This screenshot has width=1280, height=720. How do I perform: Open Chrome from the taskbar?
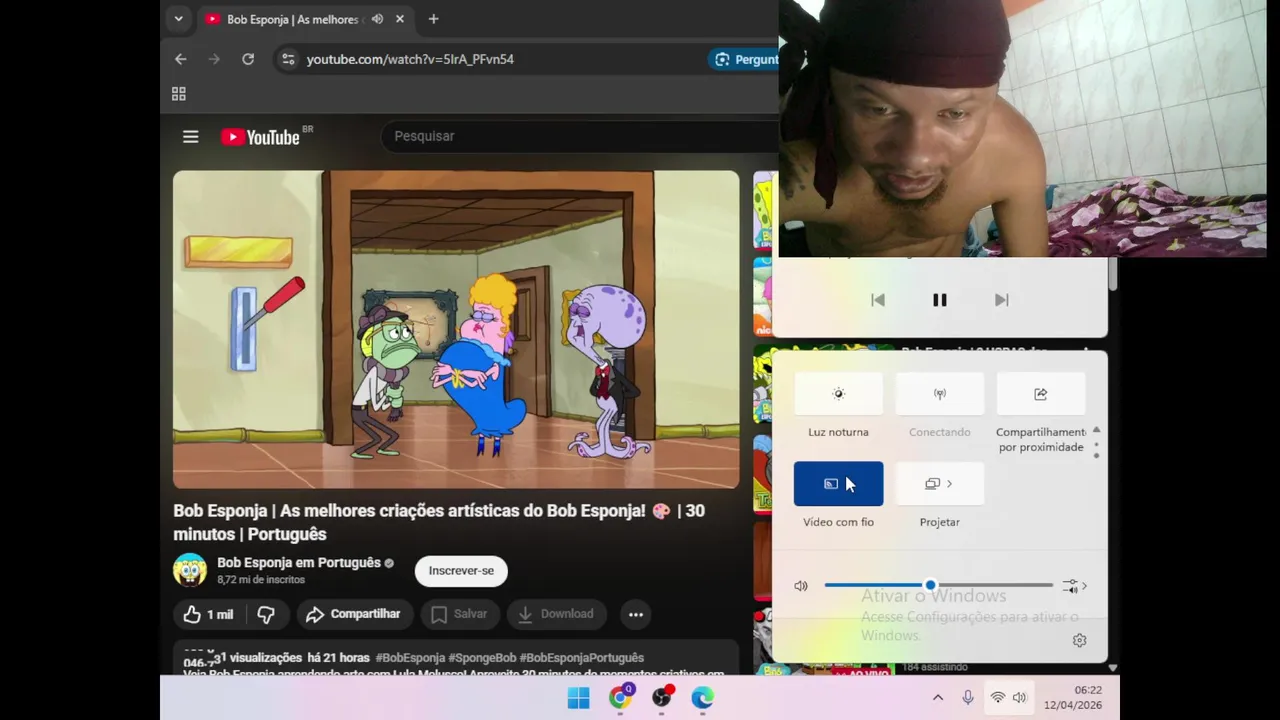(x=620, y=698)
